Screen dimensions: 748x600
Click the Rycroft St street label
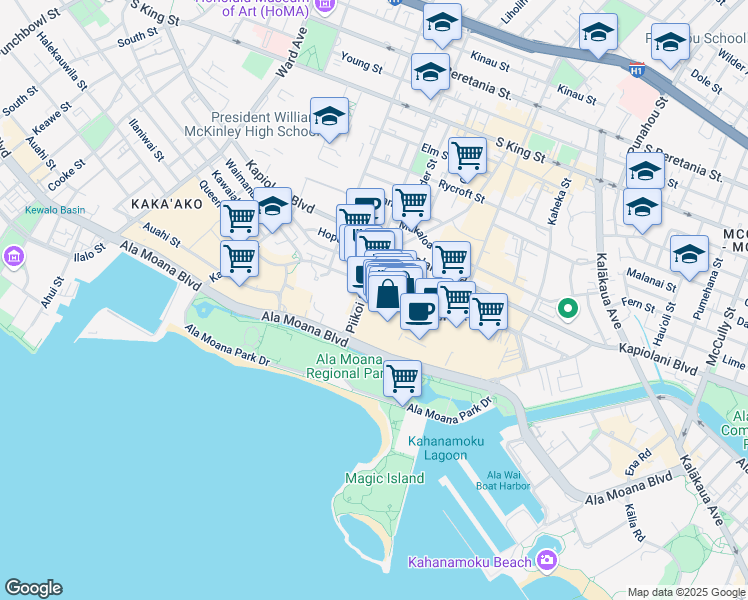[x=462, y=192]
